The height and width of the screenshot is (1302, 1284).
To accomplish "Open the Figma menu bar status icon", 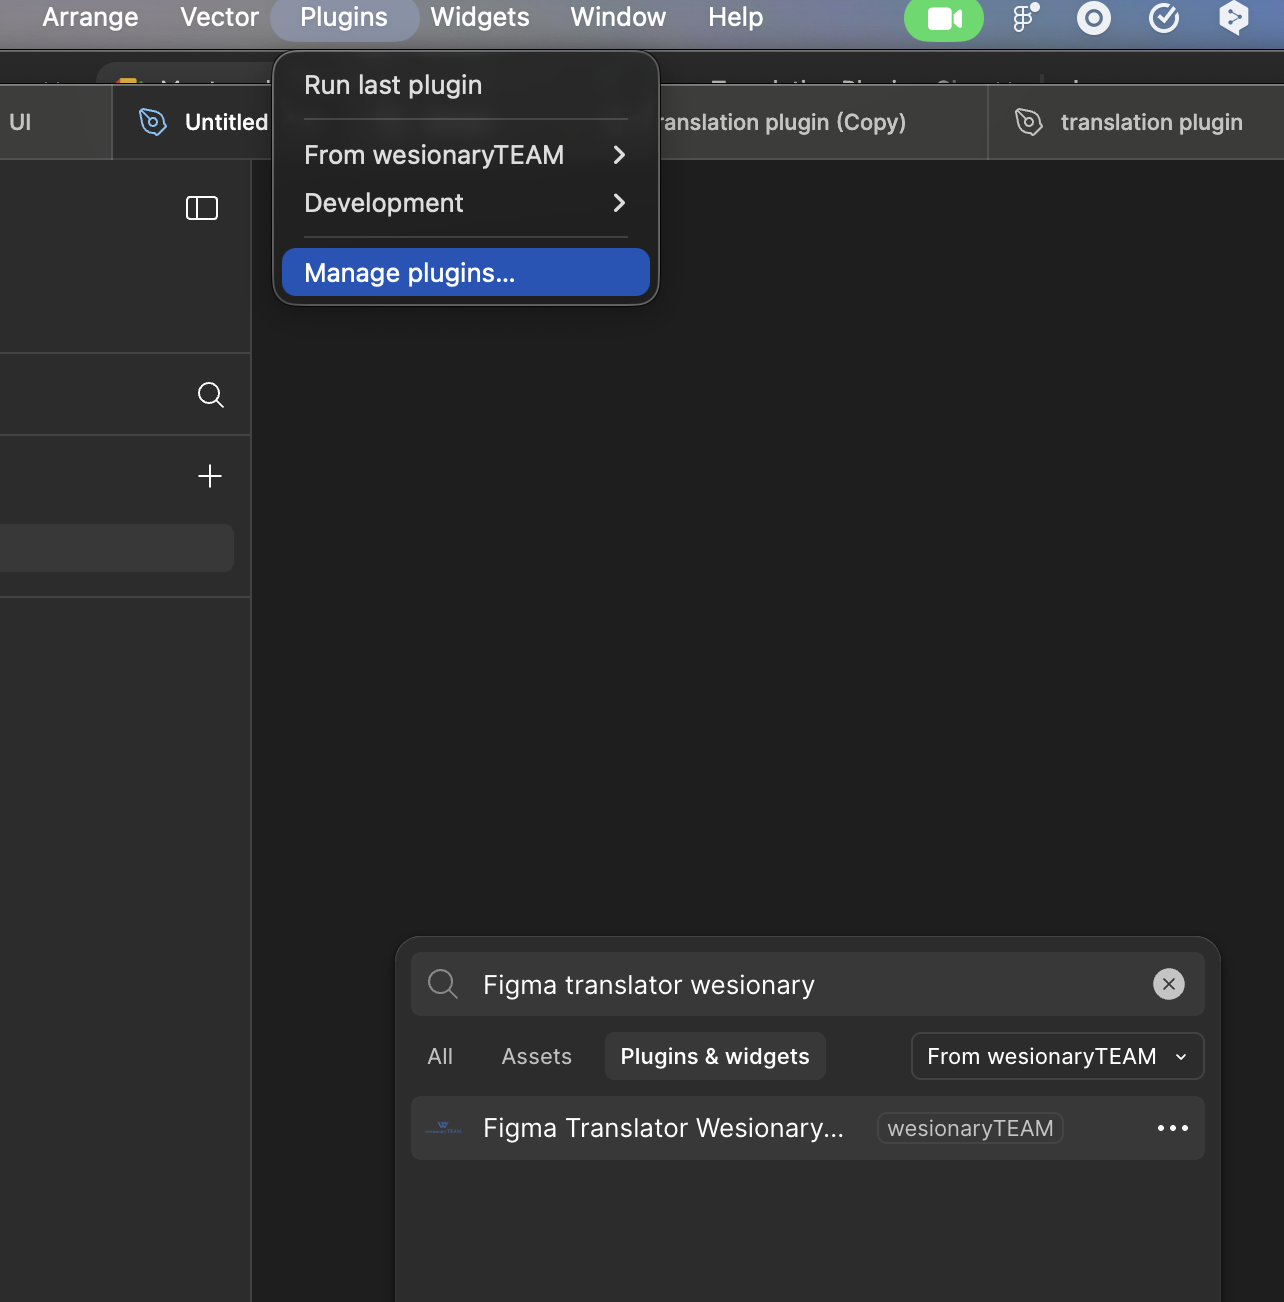I will pyautogui.click(x=1024, y=17).
